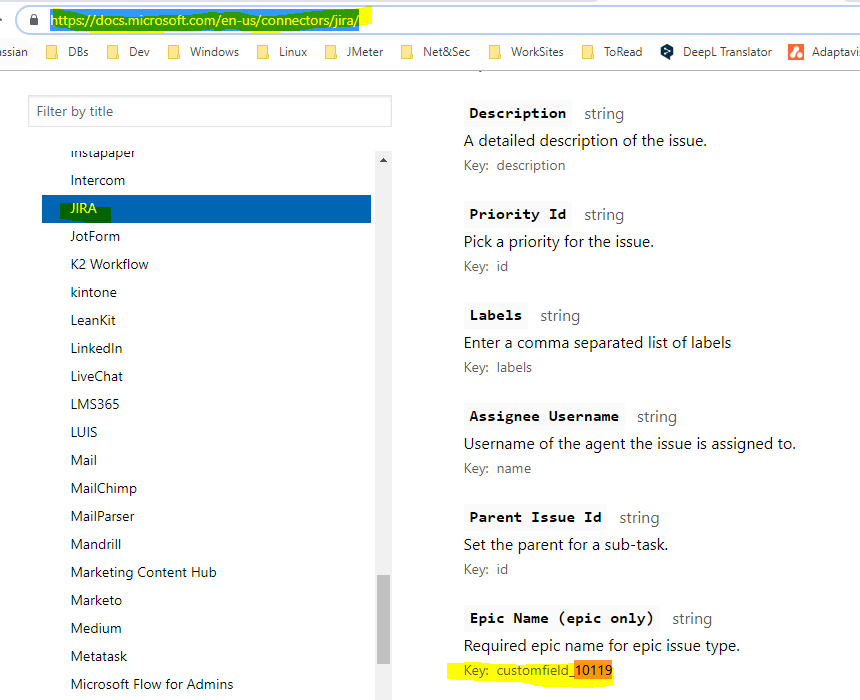Click 'Enter a comma separated list of labels'
This screenshot has width=860, height=700.
(x=597, y=343)
